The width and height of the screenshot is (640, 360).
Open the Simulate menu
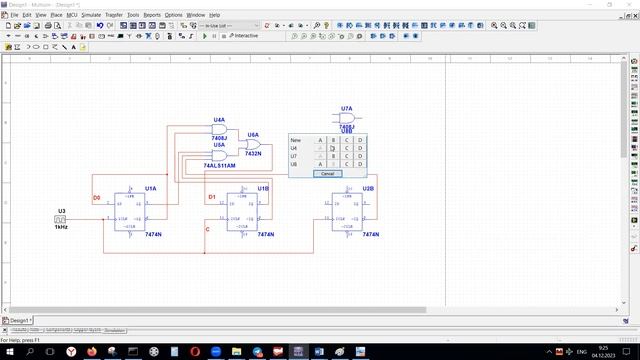[91, 15]
